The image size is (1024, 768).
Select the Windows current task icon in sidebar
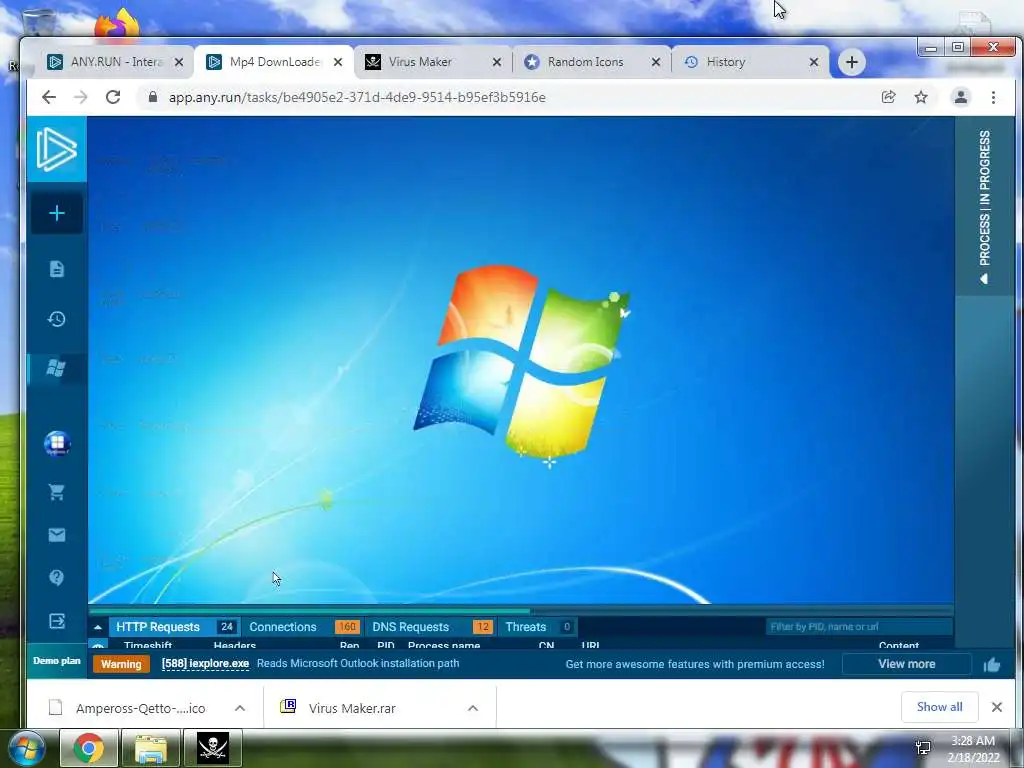pyautogui.click(x=57, y=368)
